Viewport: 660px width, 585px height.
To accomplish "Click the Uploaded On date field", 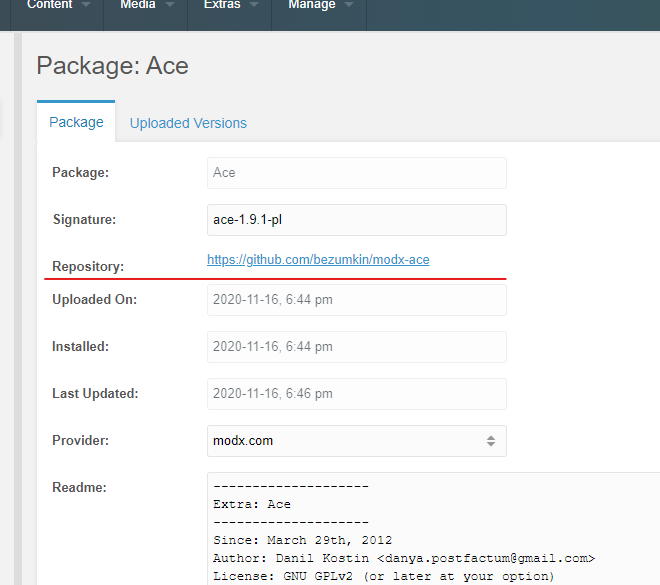I will point(357,300).
